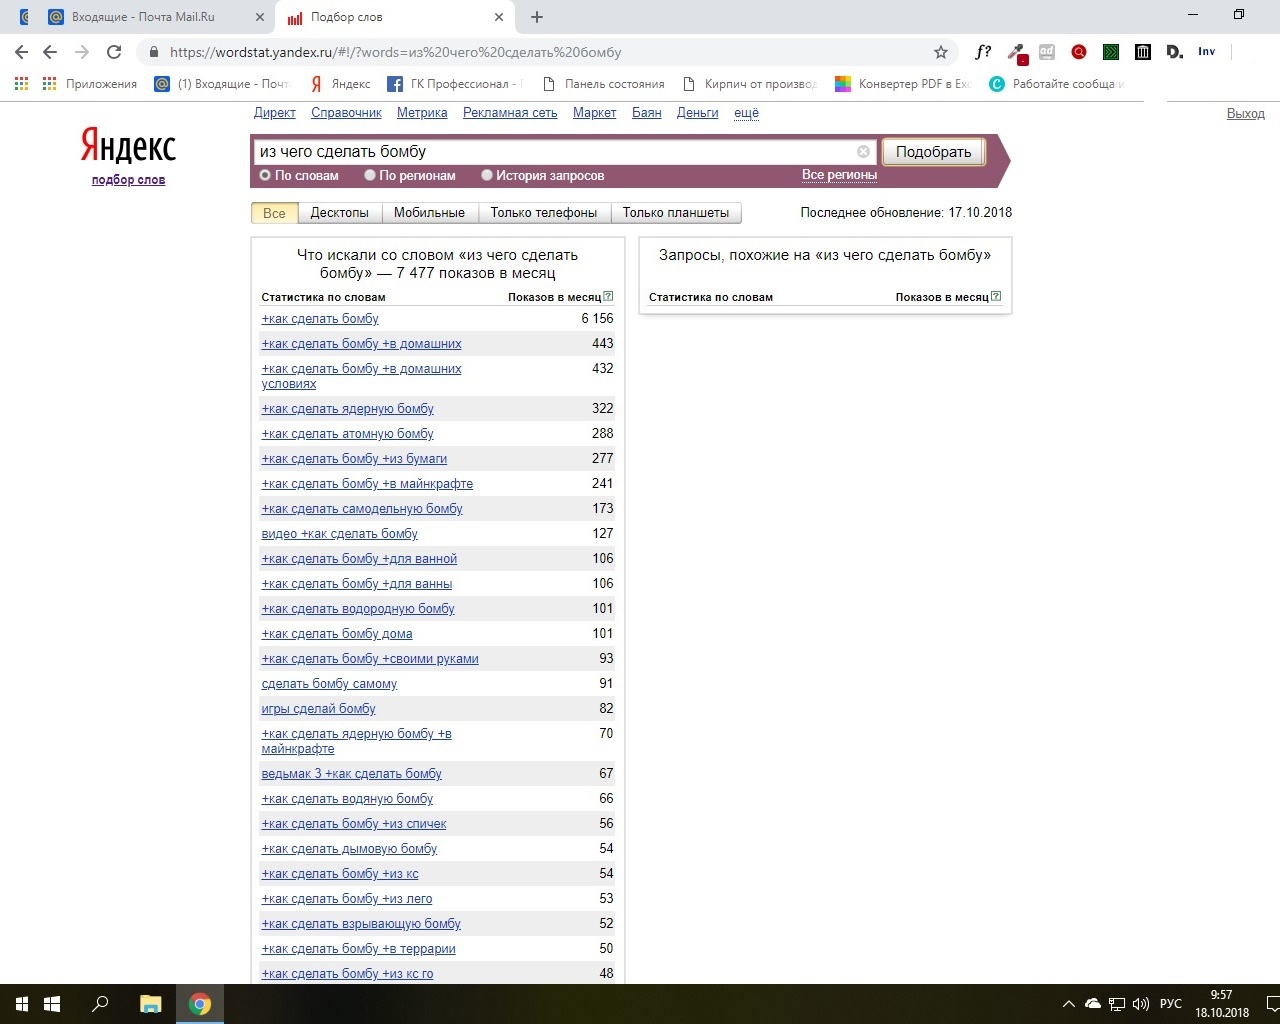Click the 'Выход' logout link
The width and height of the screenshot is (1280, 1024).
(1245, 114)
